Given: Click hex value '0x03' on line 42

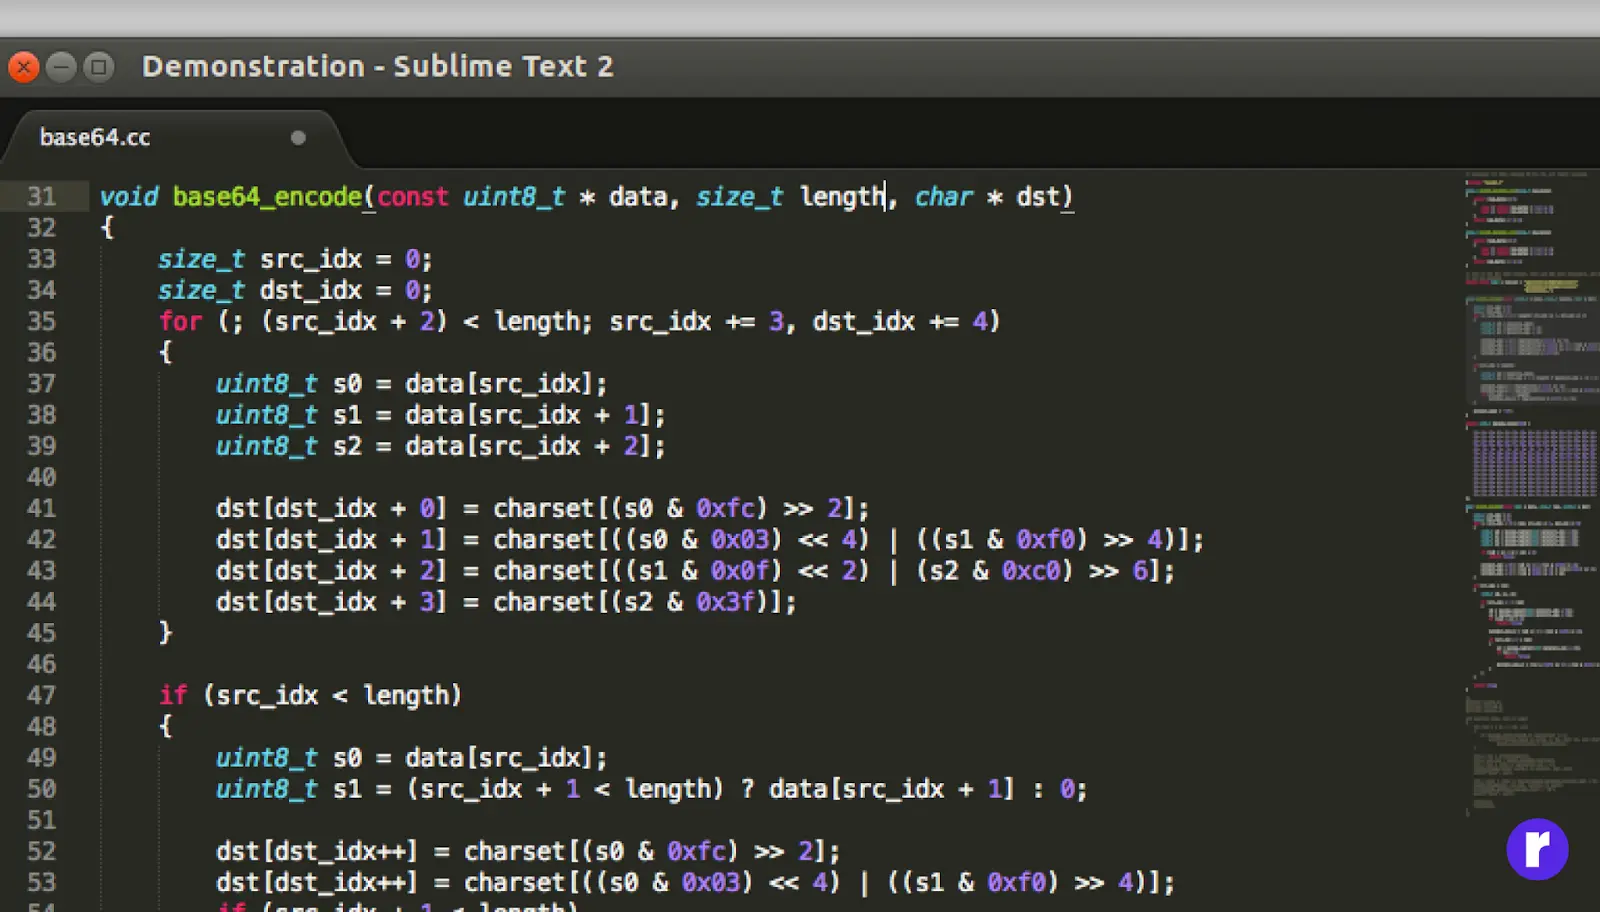Looking at the screenshot, I should pyautogui.click(x=740, y=539).
